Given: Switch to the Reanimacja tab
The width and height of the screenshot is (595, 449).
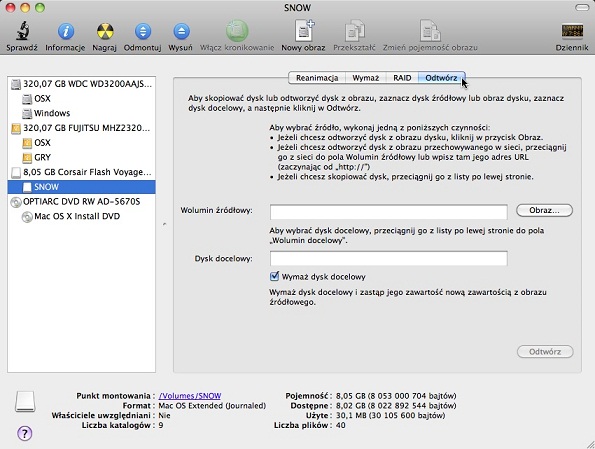Looking at the screenshot, I should click(x=317, y=78).
